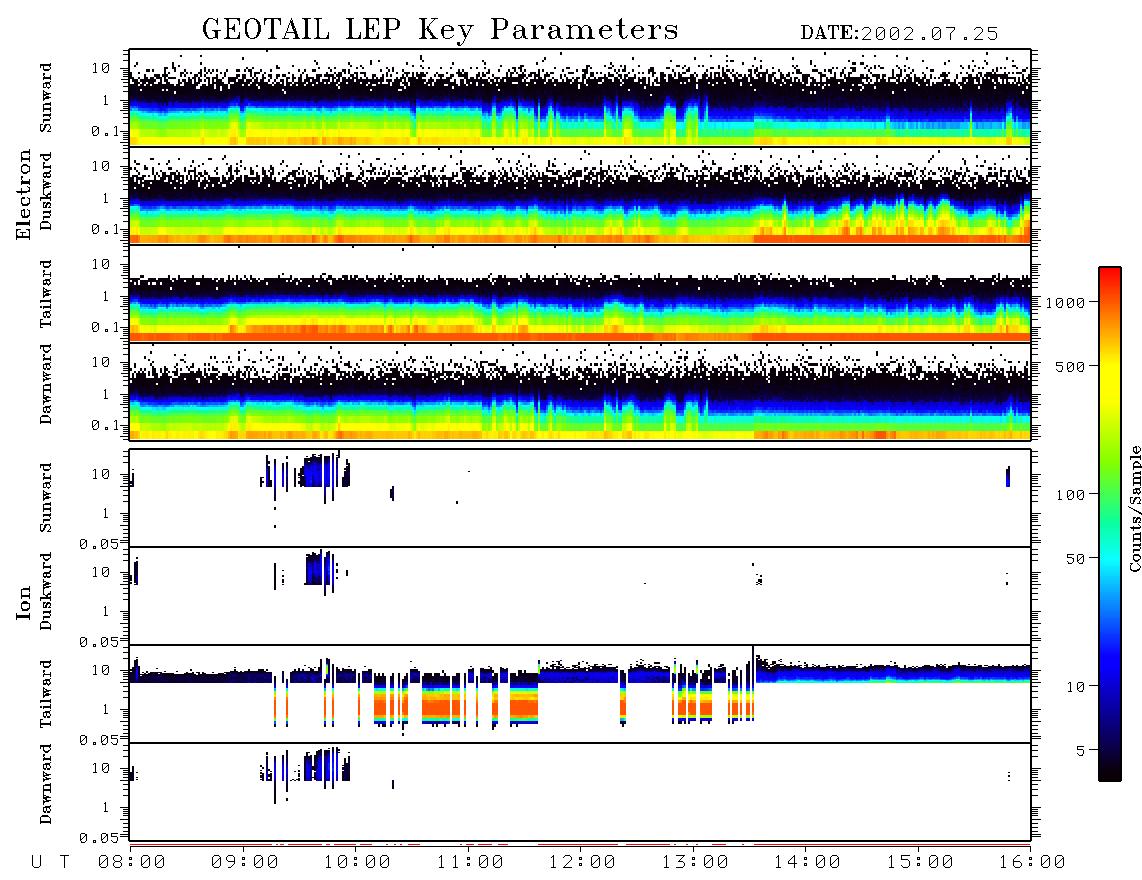The image size is (1142, 880).
Task: Click the 10:00 time tick label
Action: 358,863
